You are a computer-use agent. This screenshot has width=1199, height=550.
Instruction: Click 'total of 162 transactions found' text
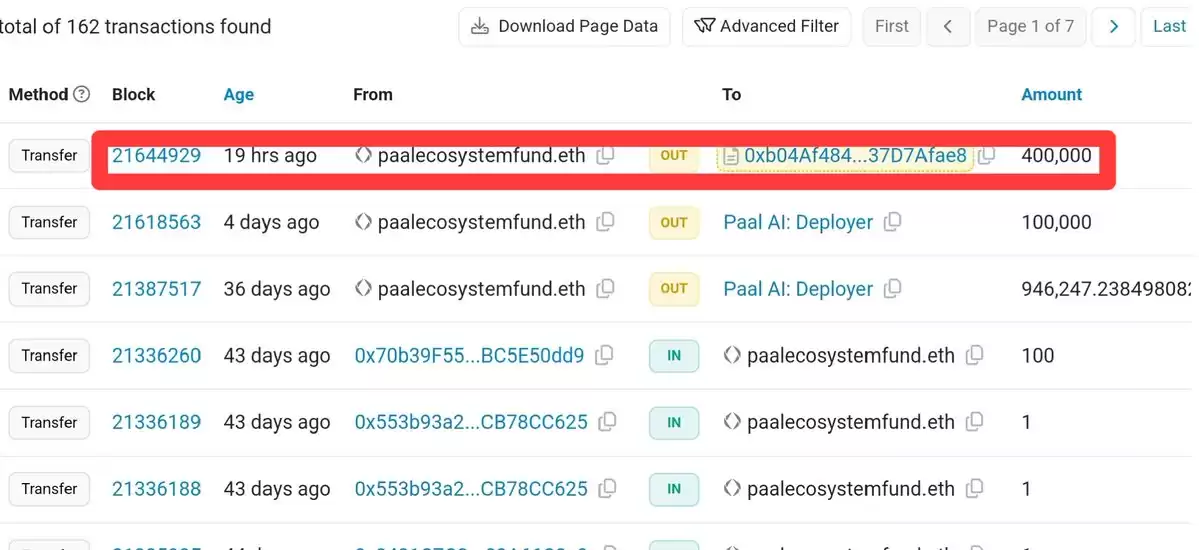pyautogui.click(x=135, y=27)
